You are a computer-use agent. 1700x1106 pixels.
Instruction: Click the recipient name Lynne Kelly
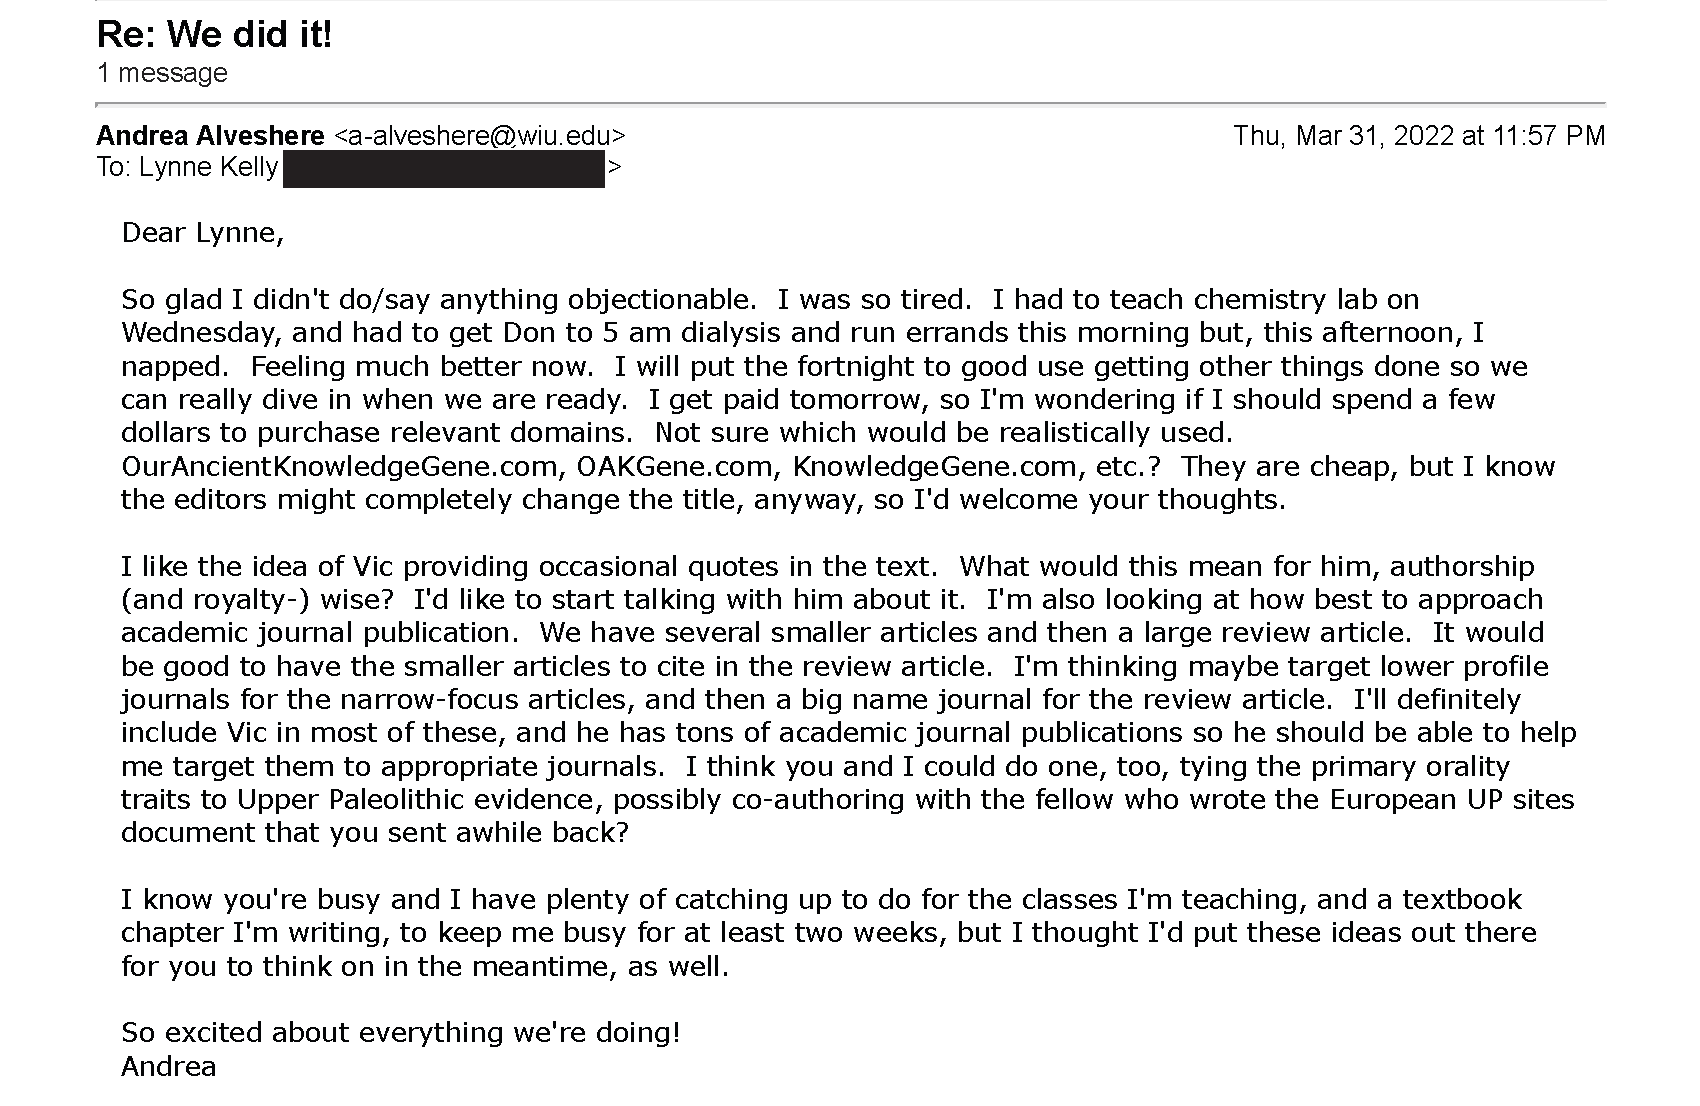(x=208, y=167)
